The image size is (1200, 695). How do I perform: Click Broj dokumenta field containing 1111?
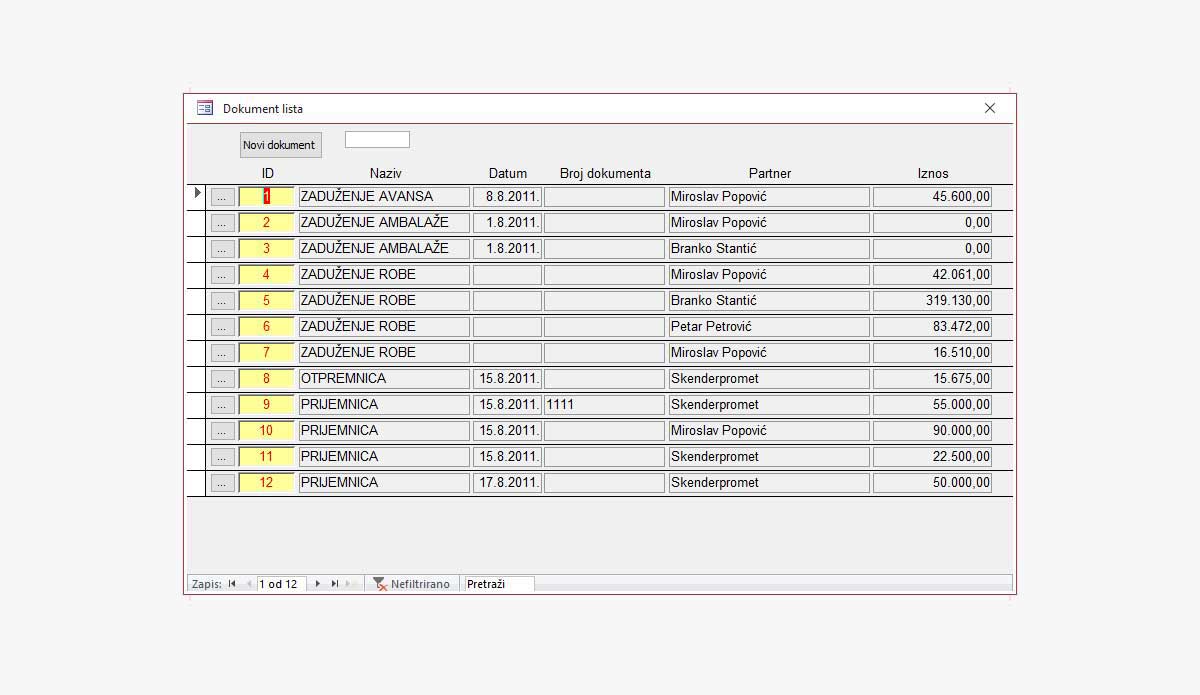pos(604,405)
